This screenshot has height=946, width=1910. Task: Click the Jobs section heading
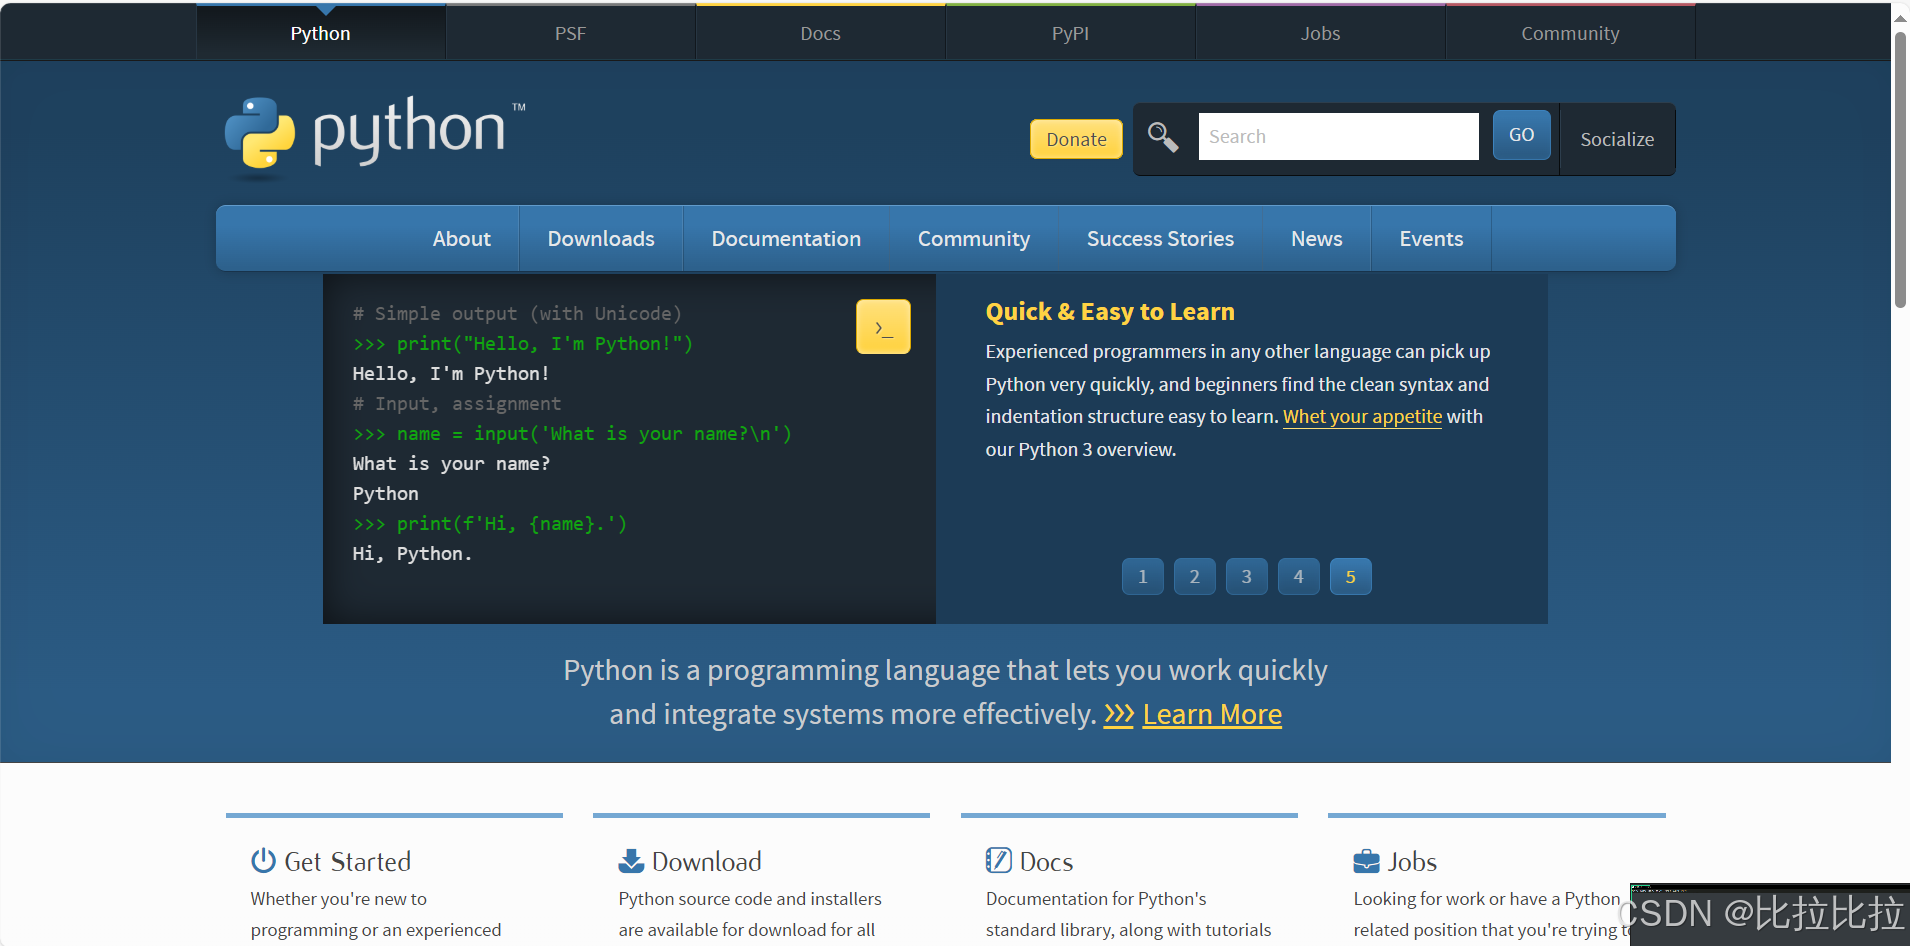[1412, 861]
